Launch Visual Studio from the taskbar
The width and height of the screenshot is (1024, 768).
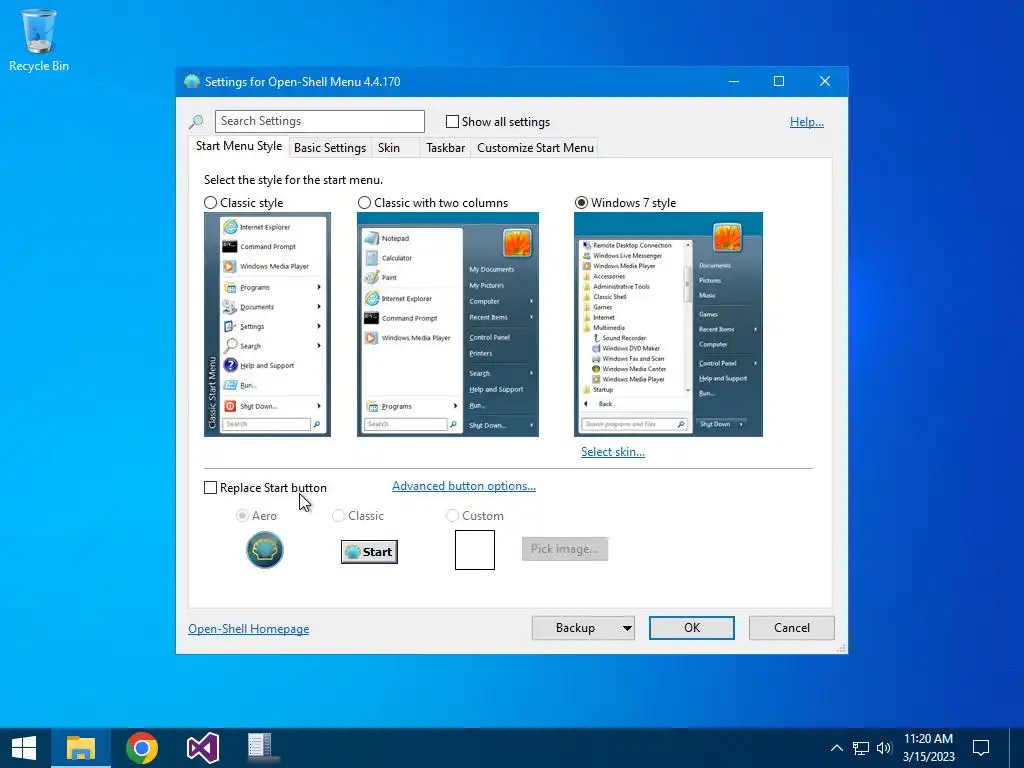pyautogui.click(x=202, y=748)
